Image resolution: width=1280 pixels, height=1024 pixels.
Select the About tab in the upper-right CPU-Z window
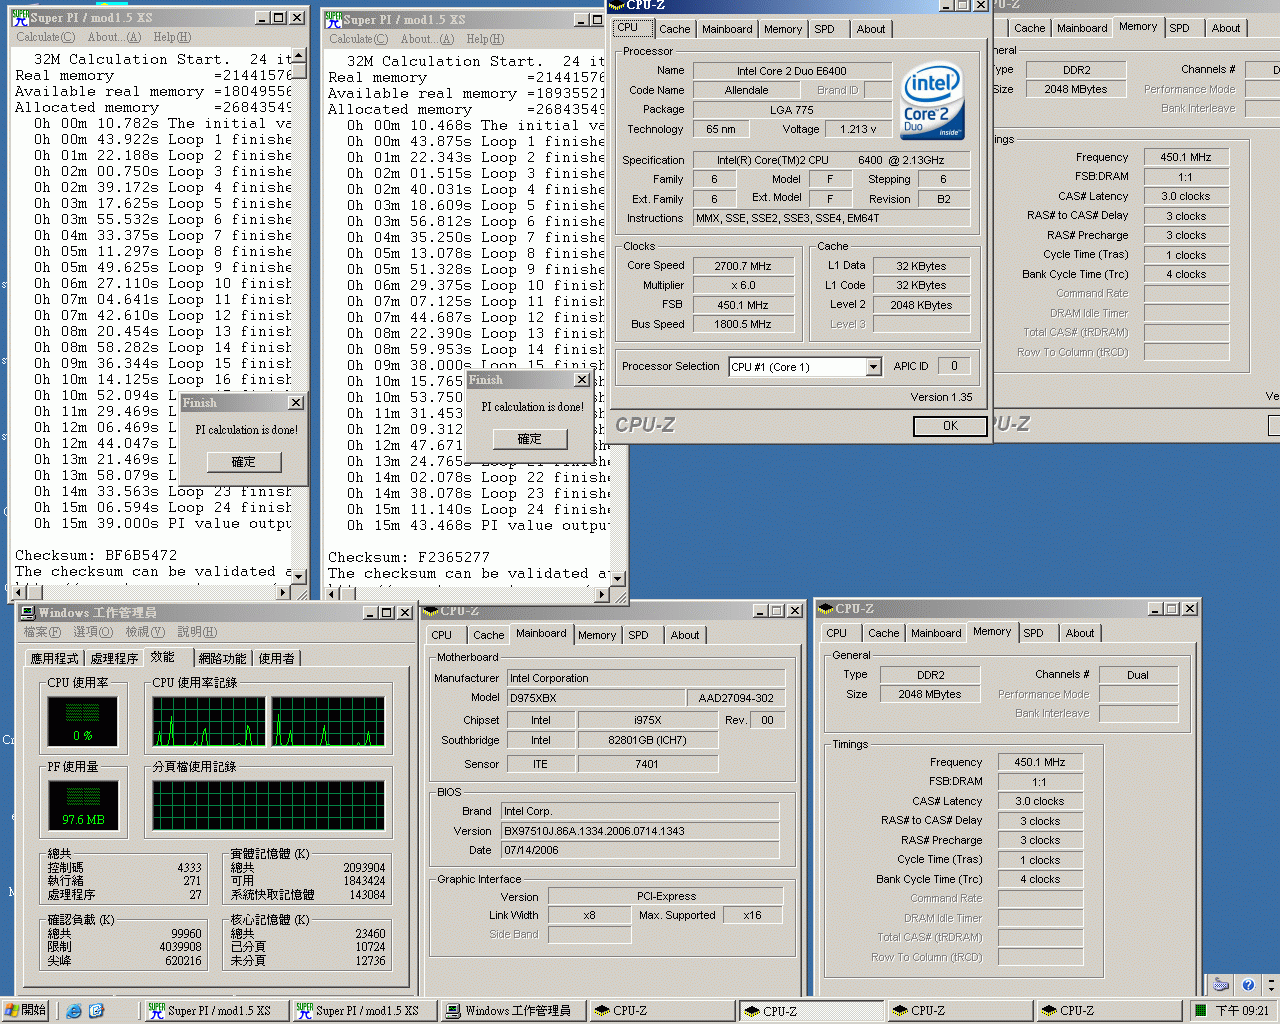point(1226,28)
